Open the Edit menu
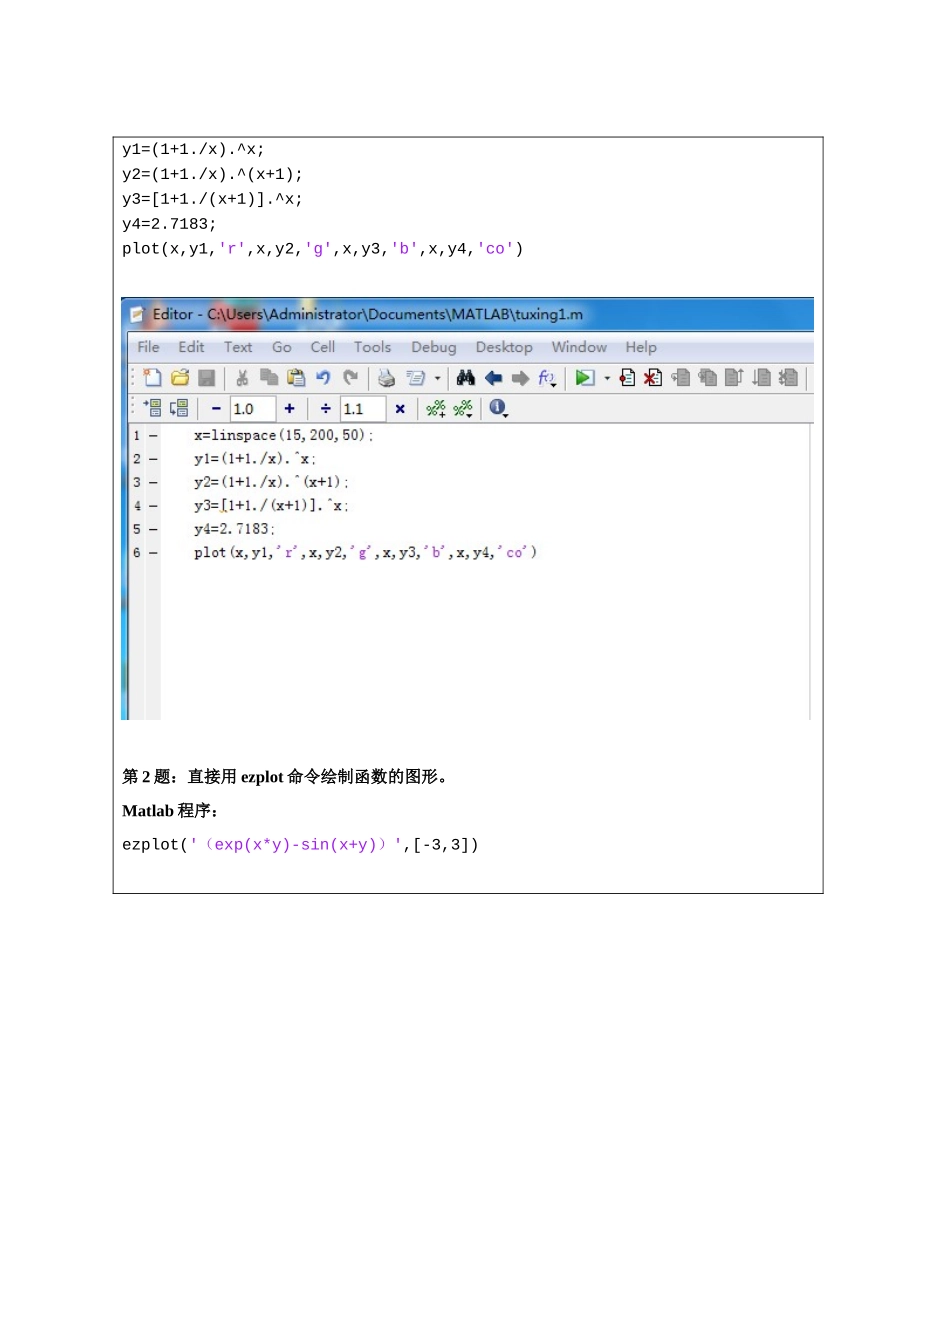This screenshot has height=1344, width=950. pyautogui.click(x=191, y=347)
